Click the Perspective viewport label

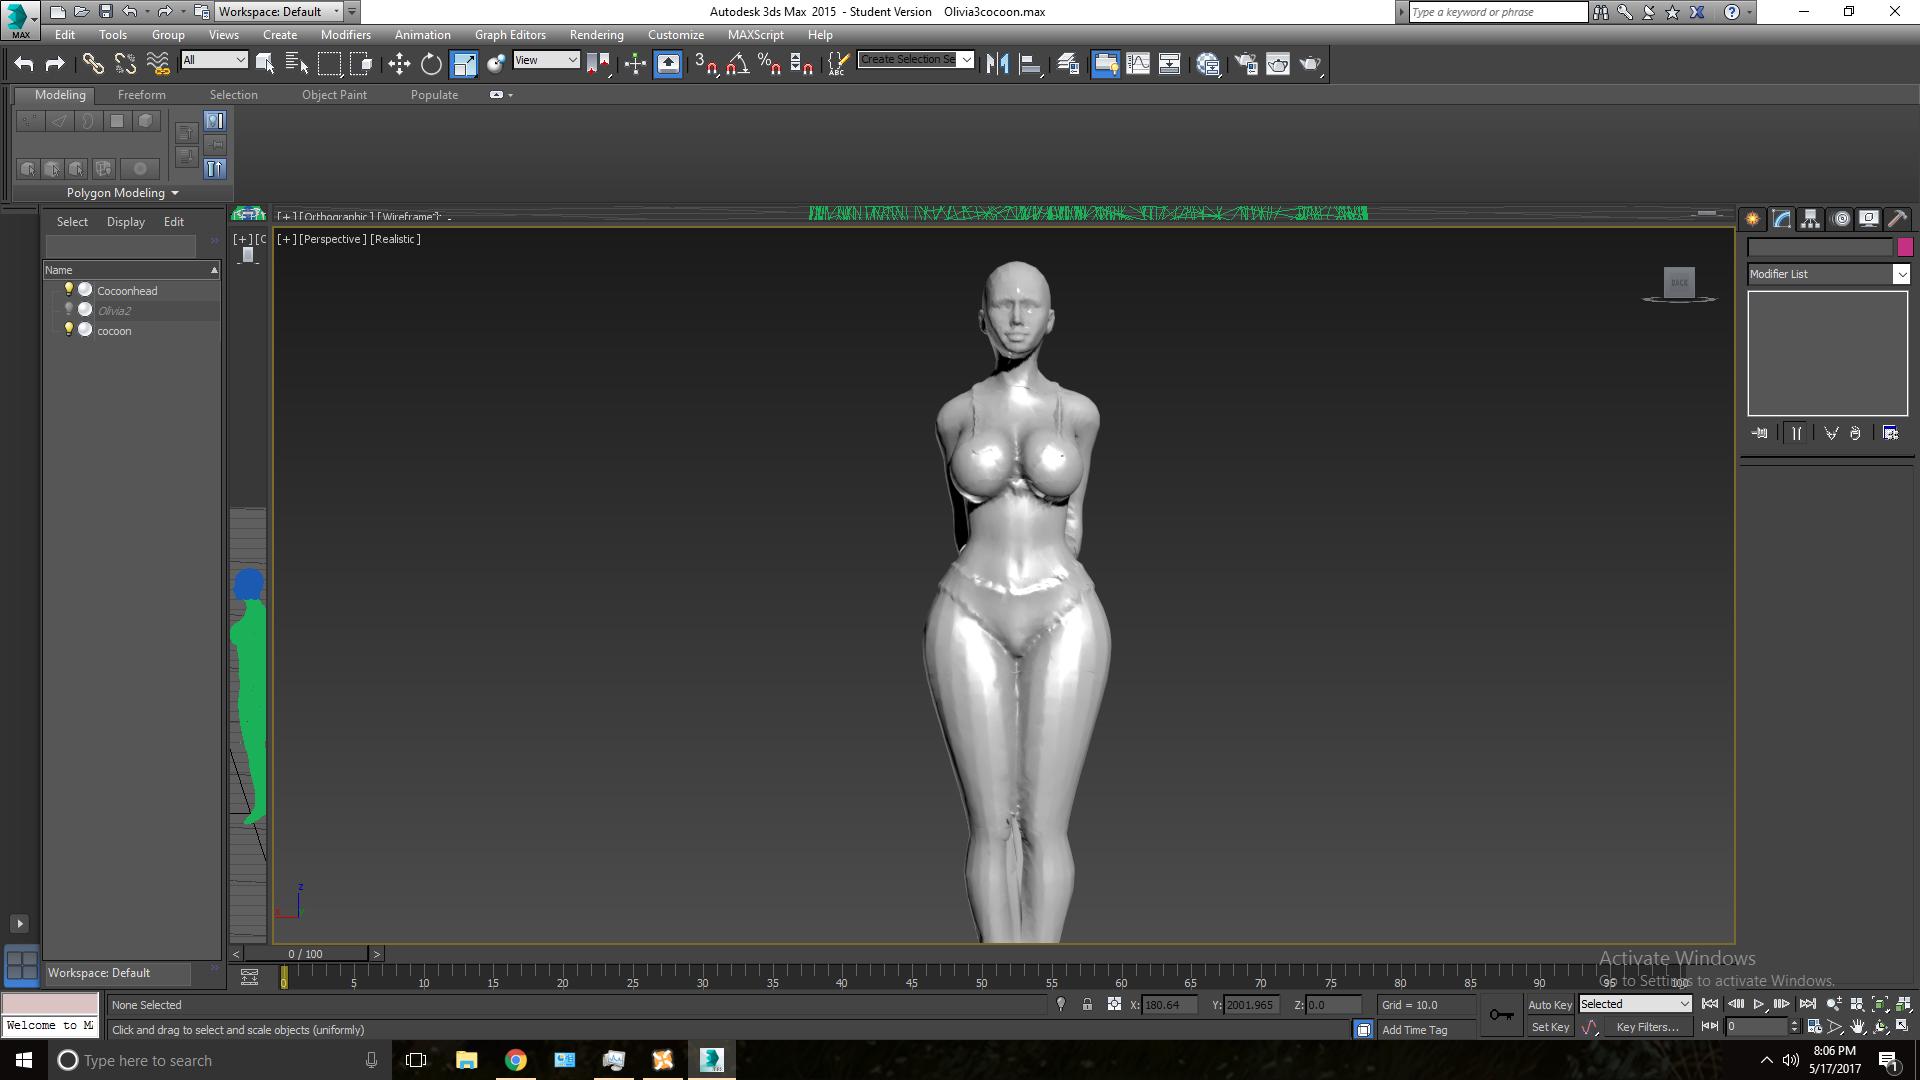coord(333,239)
